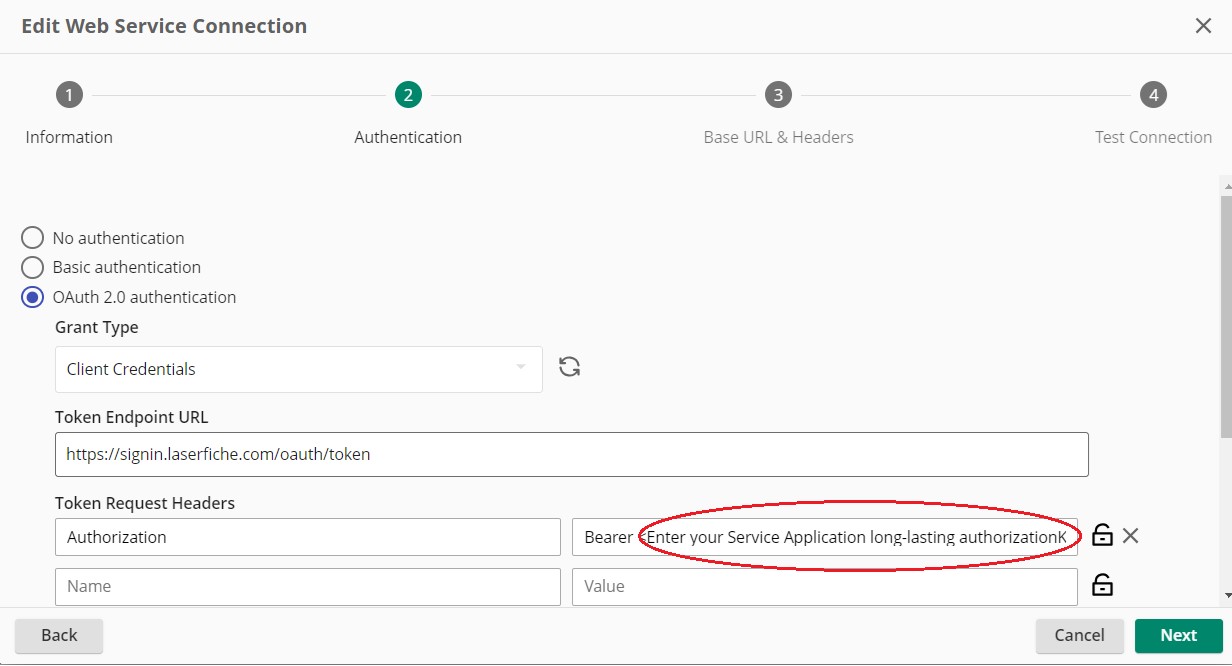
Task: Click the empty header Name field
Action: point(307,586)
